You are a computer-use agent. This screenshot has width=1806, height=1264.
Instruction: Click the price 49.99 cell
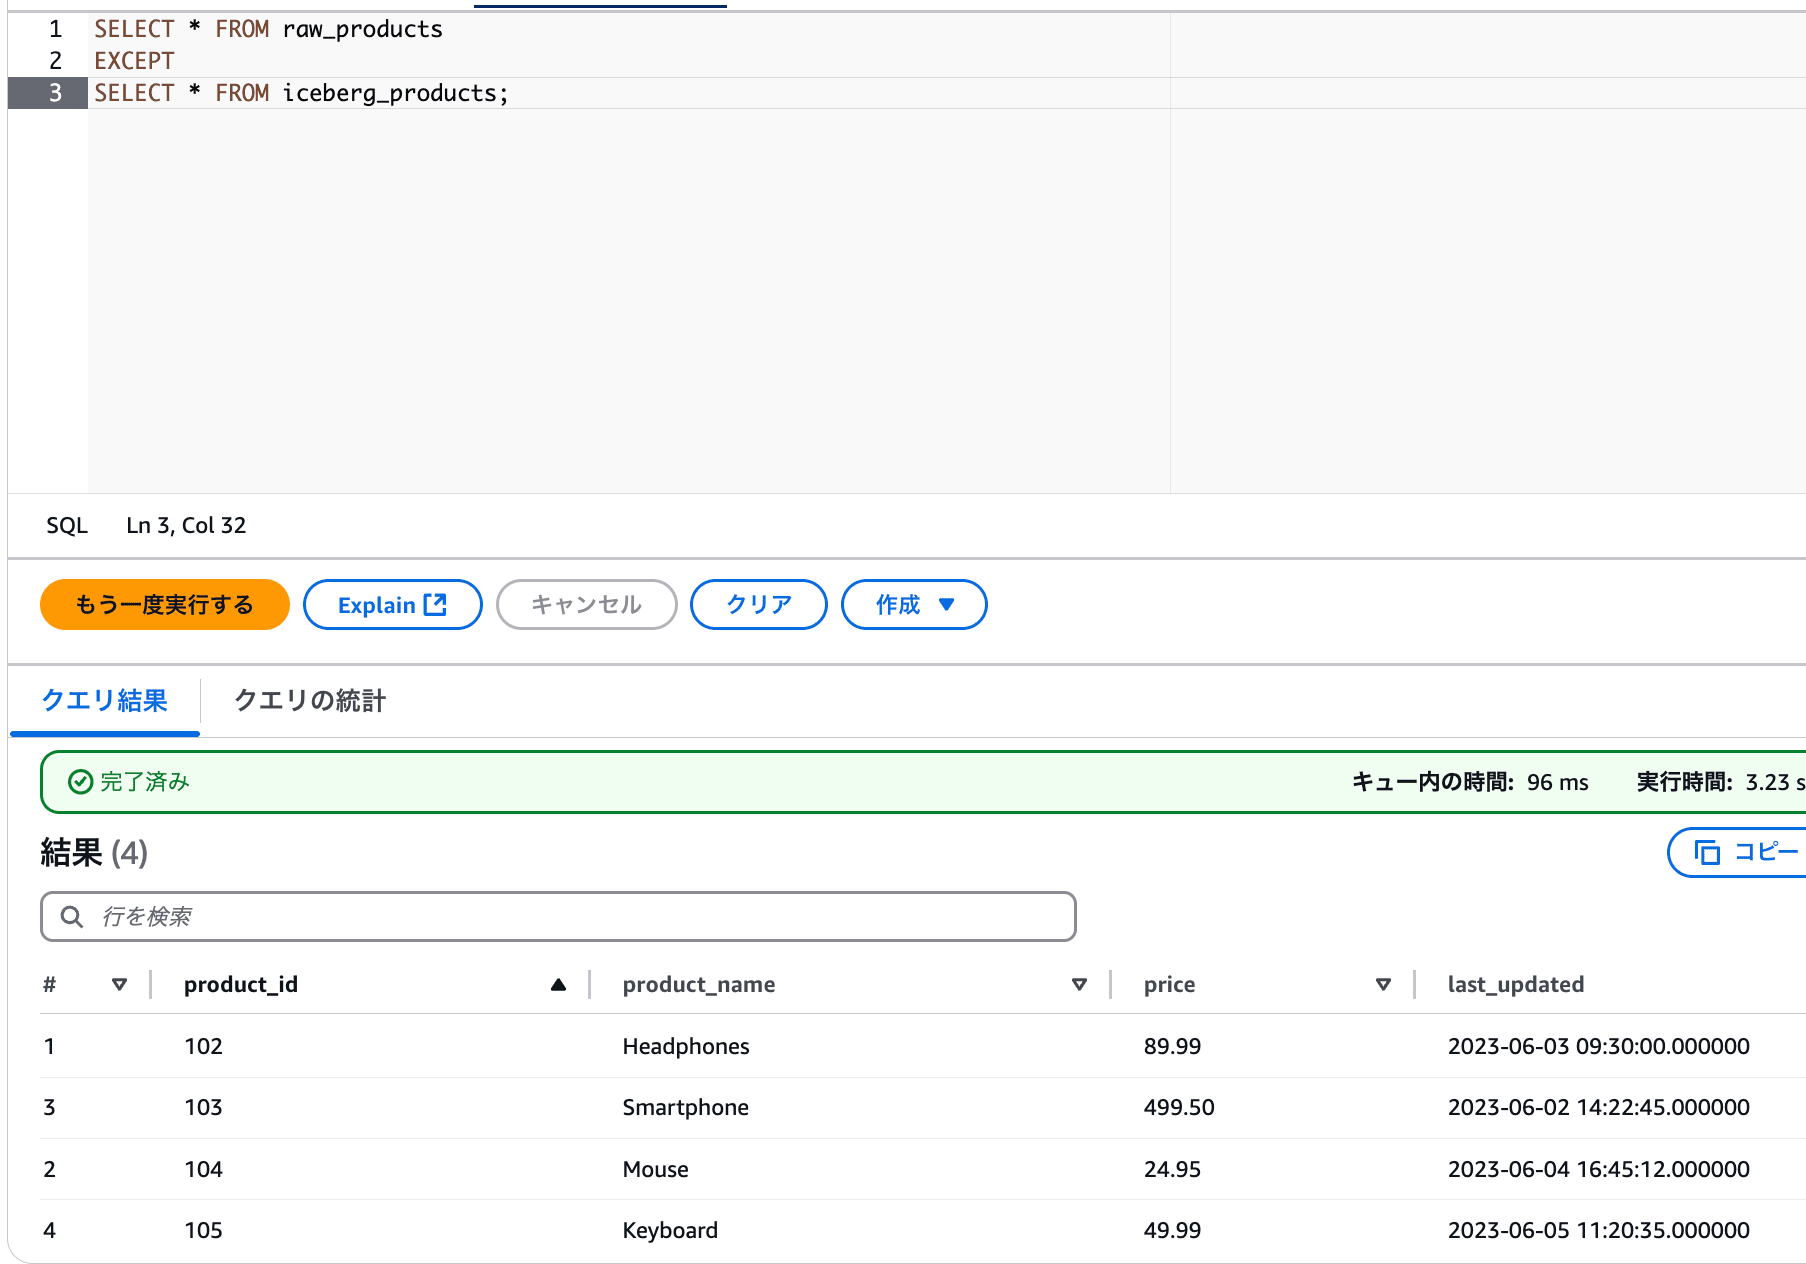(x=1172, y=1230)
